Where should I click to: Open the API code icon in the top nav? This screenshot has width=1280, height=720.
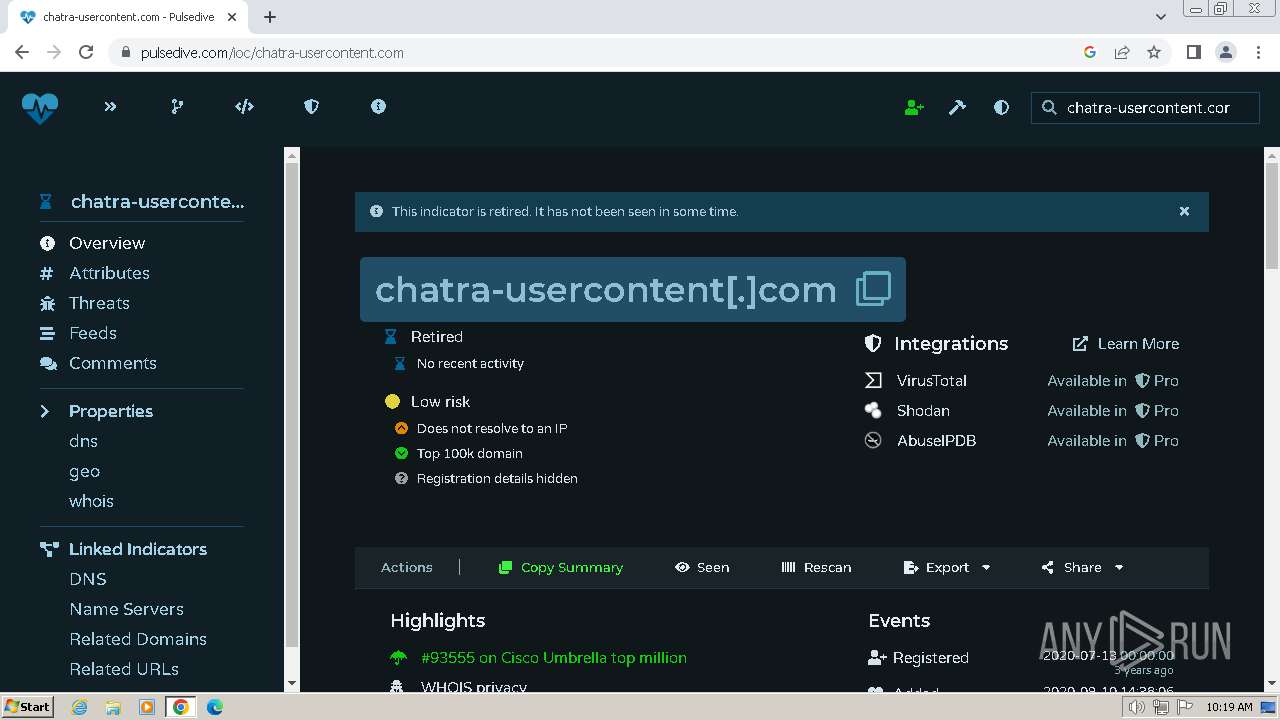tap(244, 106)
